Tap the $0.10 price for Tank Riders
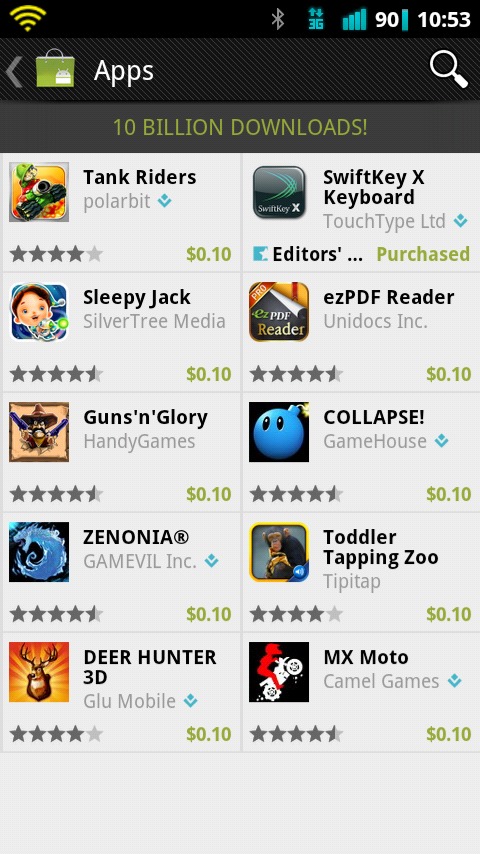480x854 pixels. point(209,254)
